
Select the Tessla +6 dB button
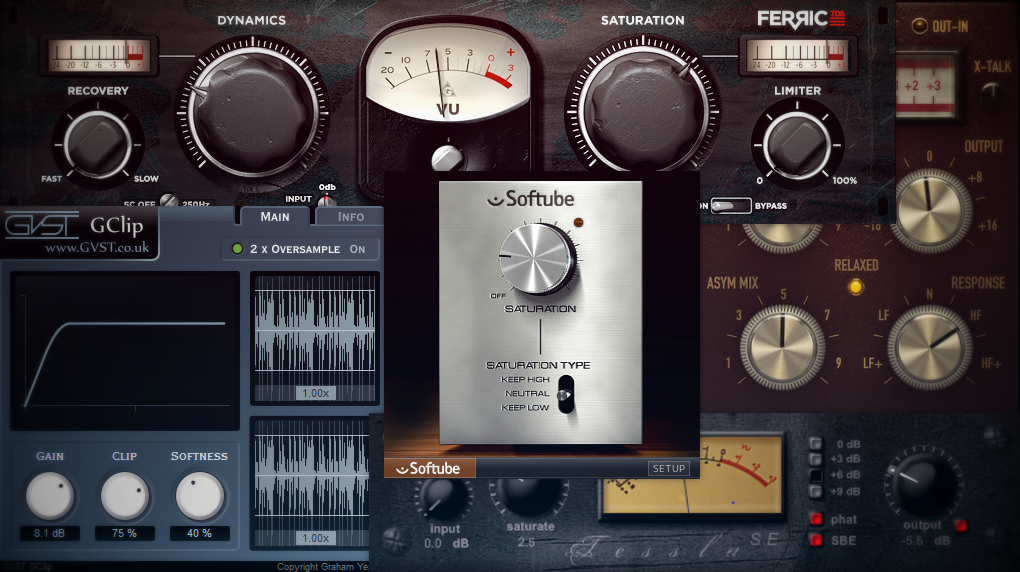coord(815,475)
